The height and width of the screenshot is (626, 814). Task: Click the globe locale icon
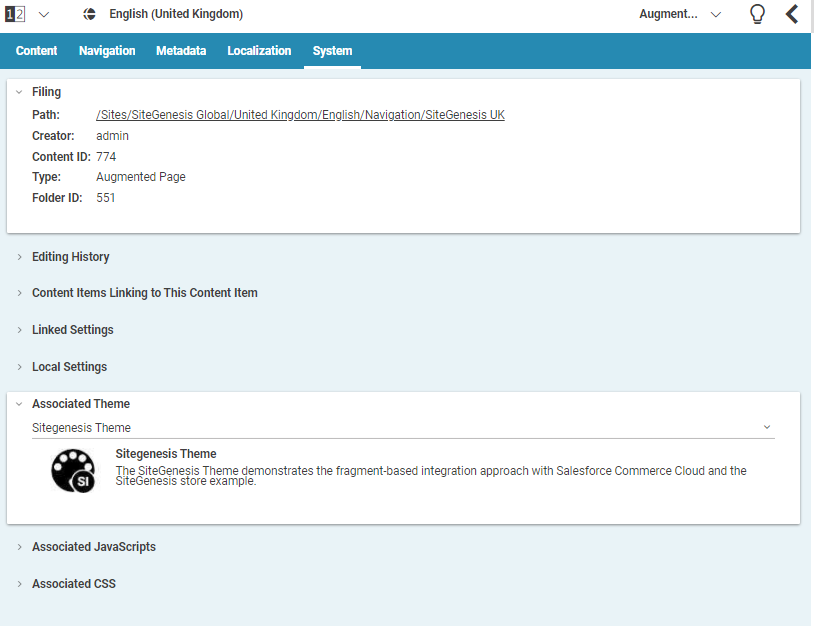(x=89, y=14)
